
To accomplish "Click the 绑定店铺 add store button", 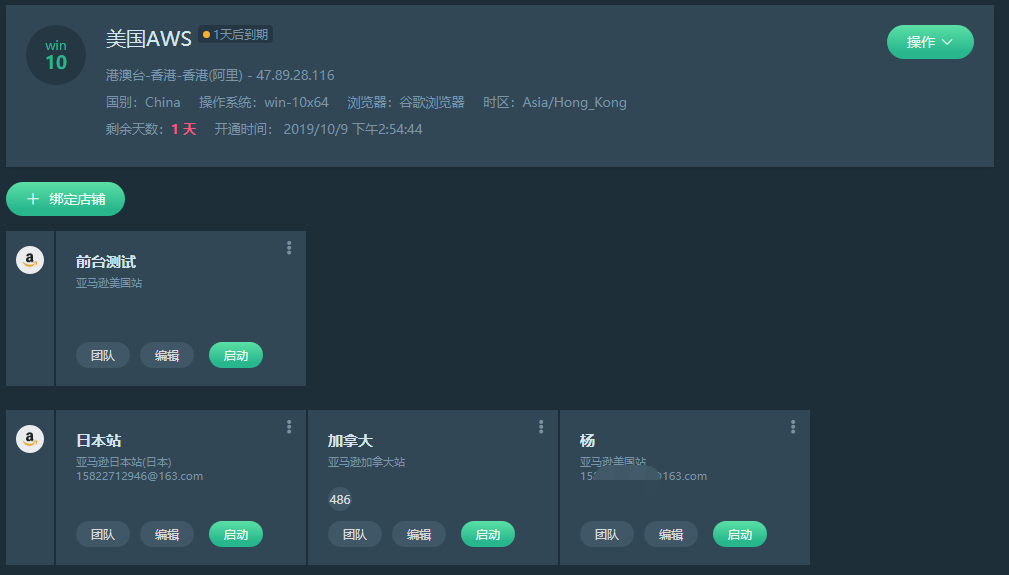I will click(66, 199).
